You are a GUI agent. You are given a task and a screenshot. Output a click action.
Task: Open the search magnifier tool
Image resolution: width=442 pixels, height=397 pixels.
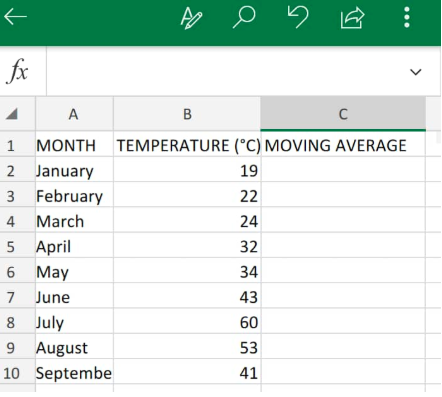point(244,17)
